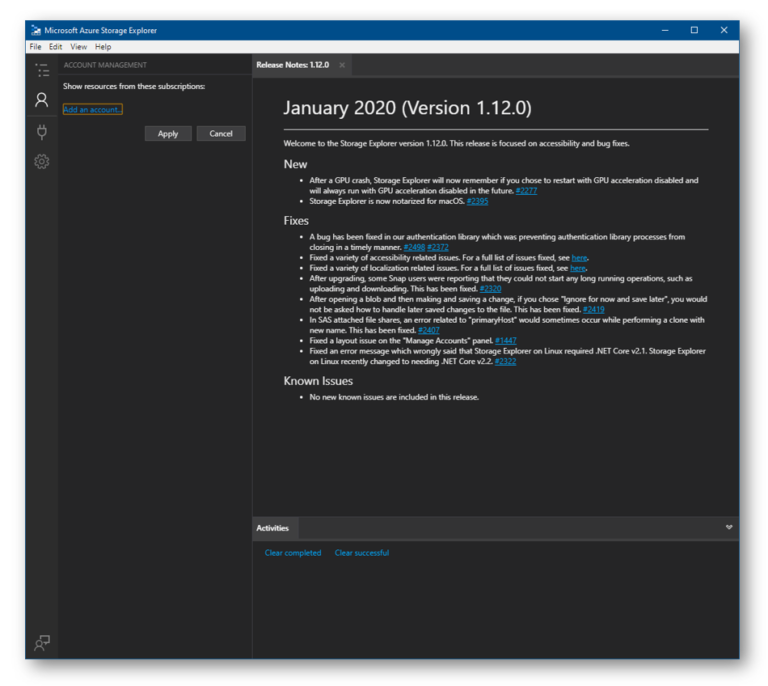Open the Help menu
The image size is (768, 686).
[103, 47]
